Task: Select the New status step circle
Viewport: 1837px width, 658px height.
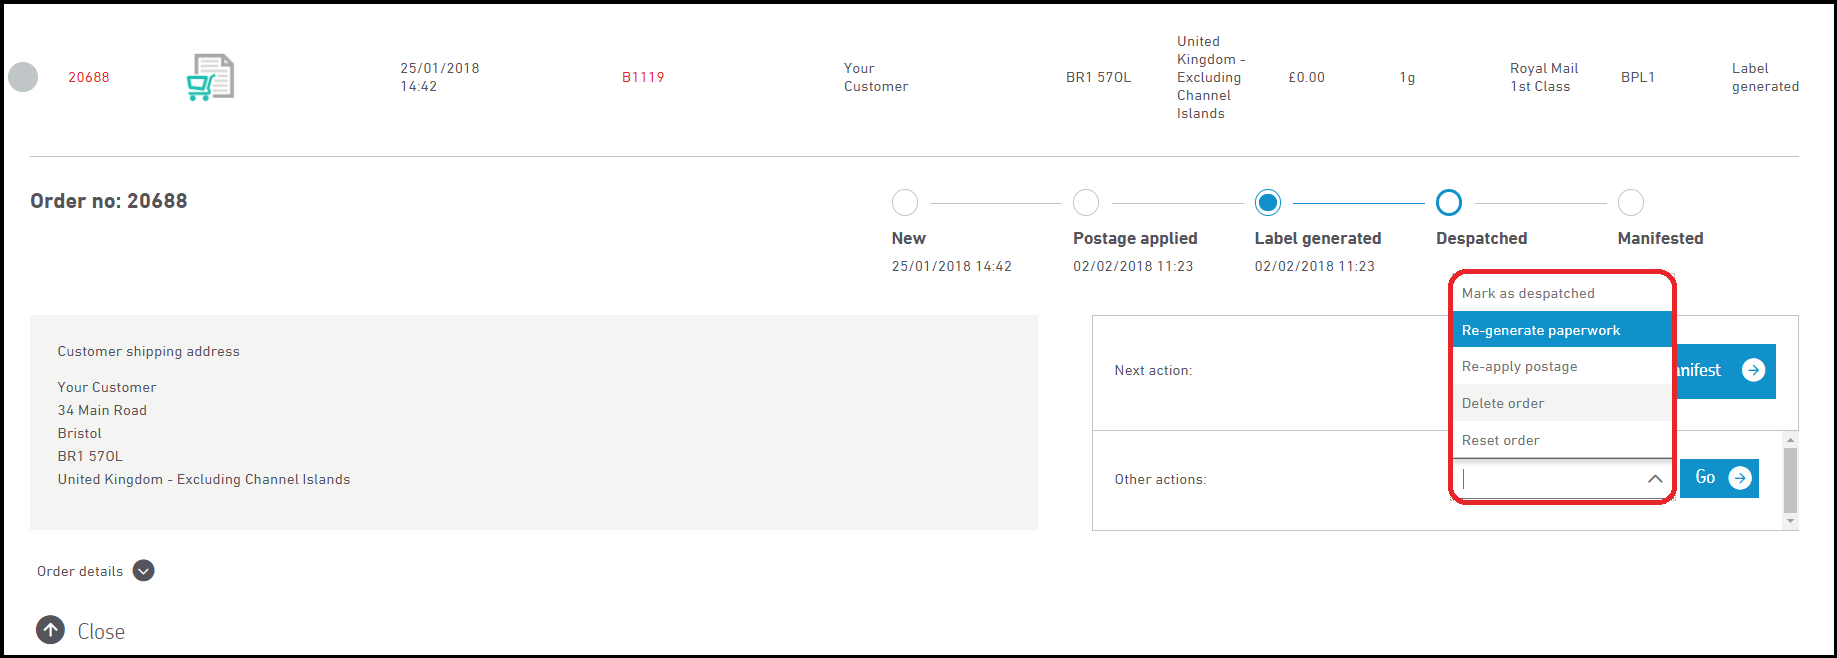Action: (x=905, y=203)
